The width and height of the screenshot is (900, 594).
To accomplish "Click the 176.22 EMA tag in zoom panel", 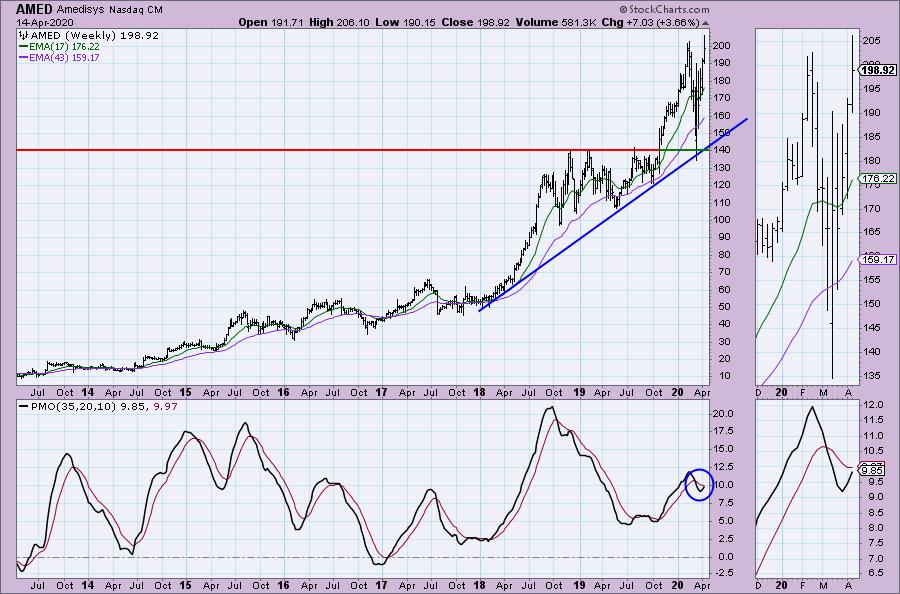I will 878,178.
